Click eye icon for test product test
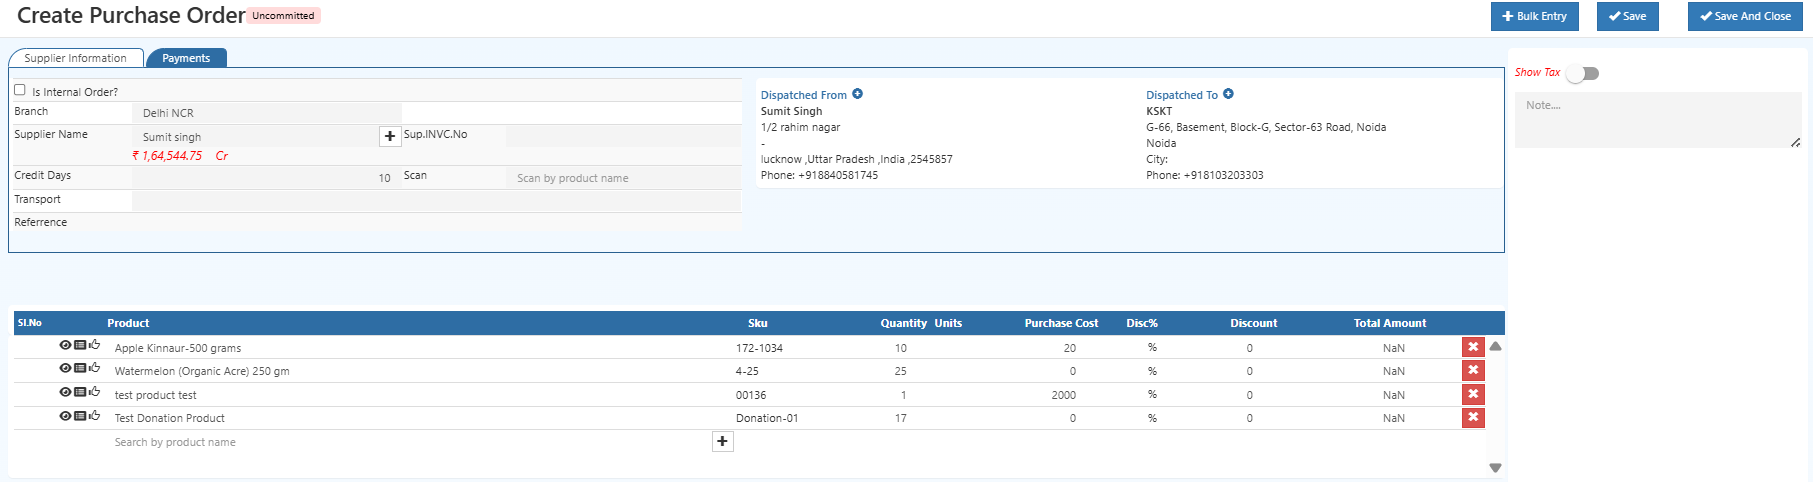 (x=65, y=392)
